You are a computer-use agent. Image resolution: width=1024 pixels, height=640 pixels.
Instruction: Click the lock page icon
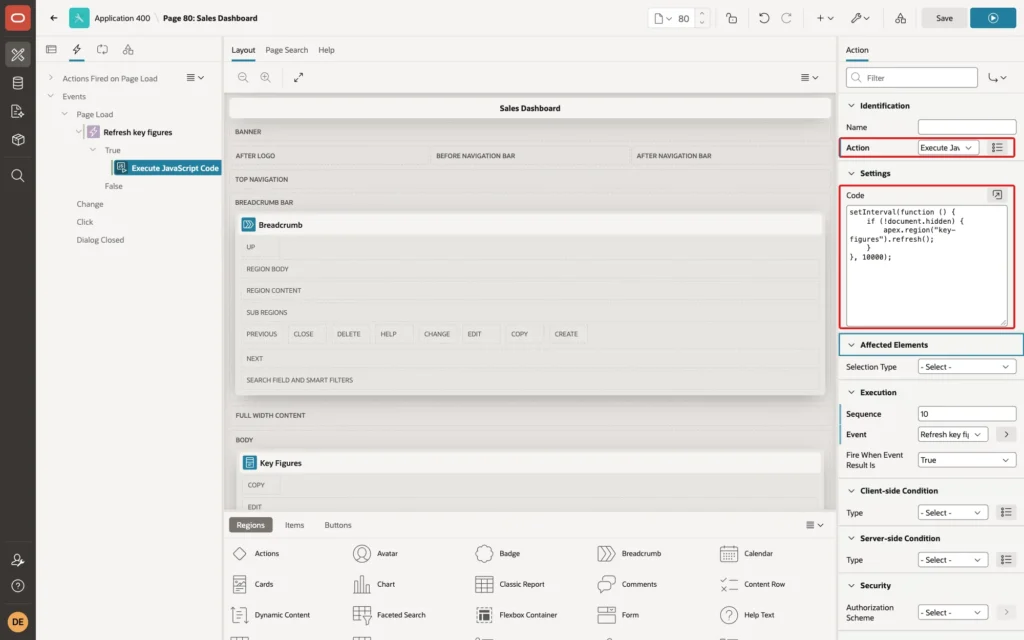pos(731,18)
